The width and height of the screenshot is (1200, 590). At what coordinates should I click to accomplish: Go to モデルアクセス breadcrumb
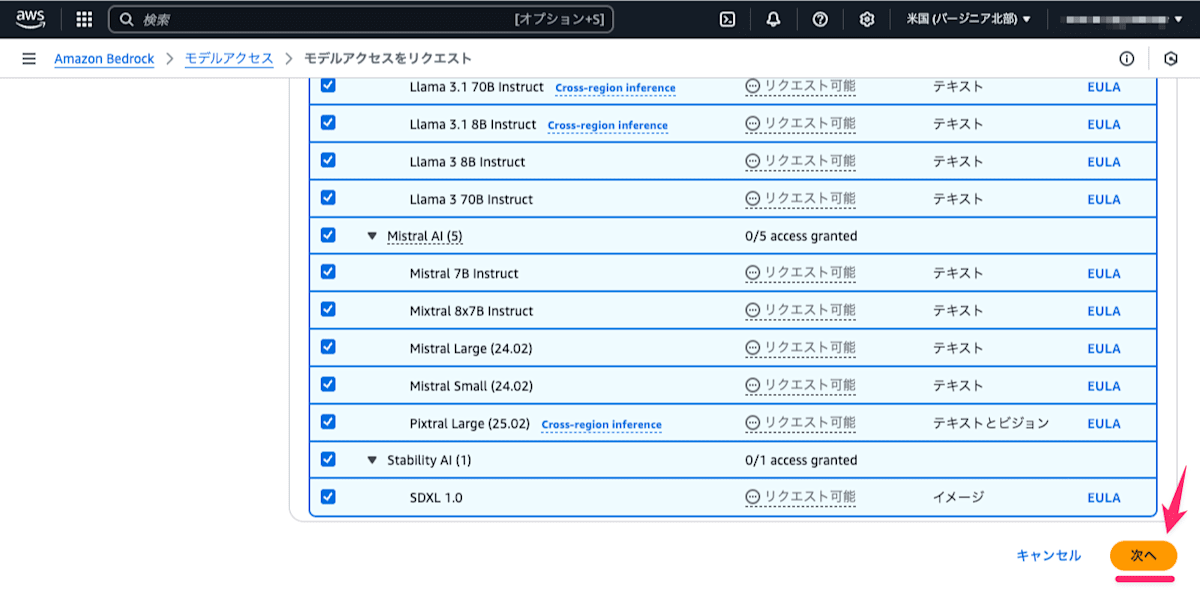[x=229, y=59]
